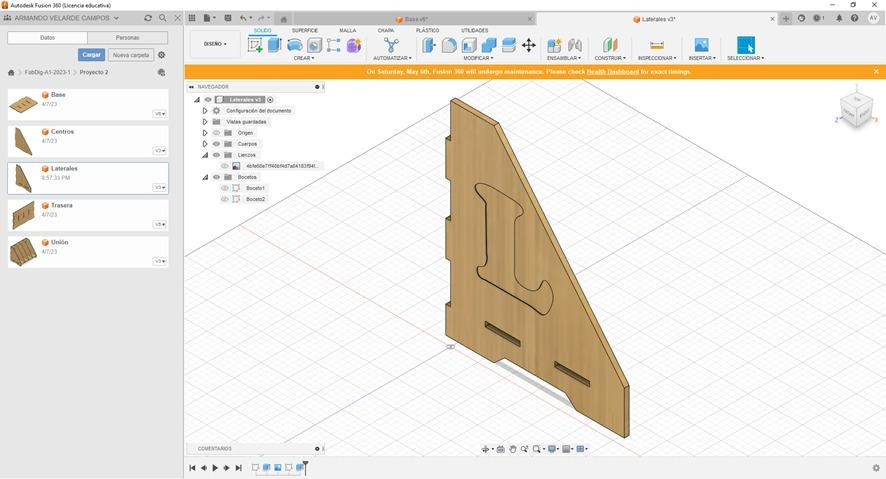Open the MODIFICAR dropdown menu
This screenshot has width=886, height=479.
click(x=479, y=58)
